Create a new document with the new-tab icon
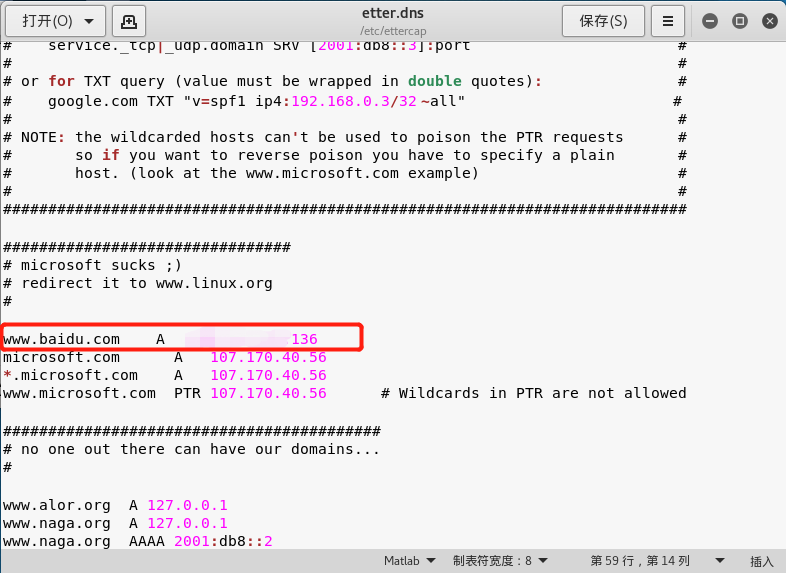Image resolution: width=786 pixels, height=573 pixels. (x=129, y=21)
